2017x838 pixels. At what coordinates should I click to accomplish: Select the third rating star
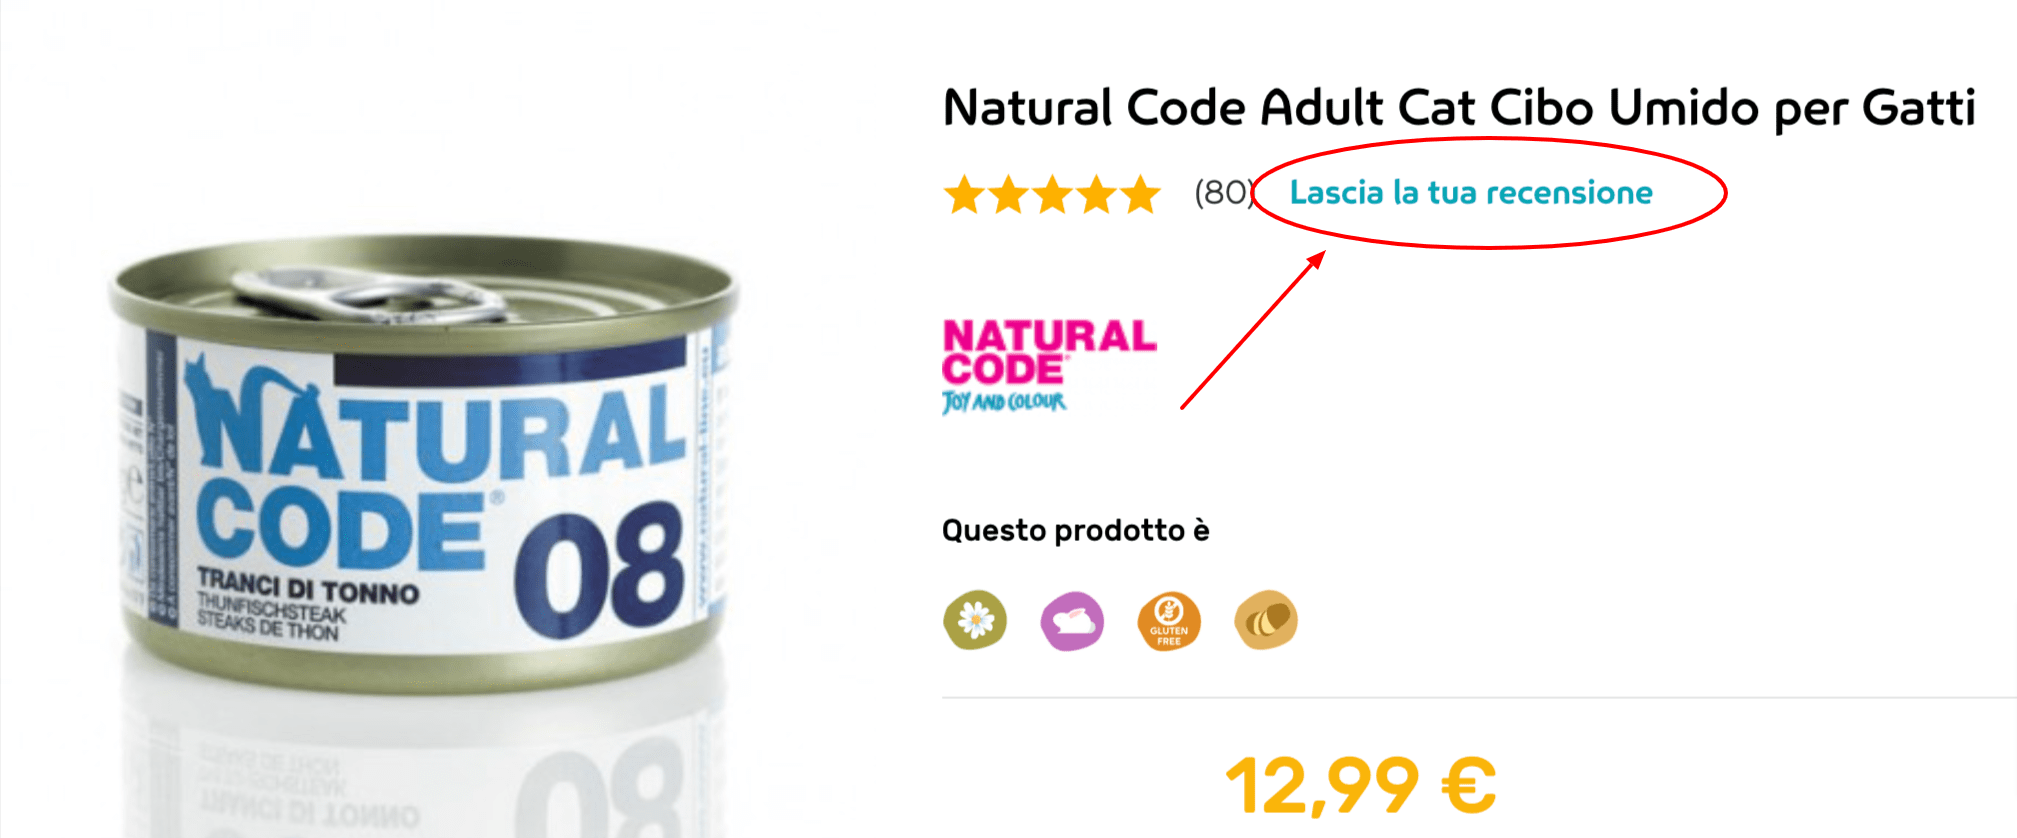[x=1053, y=194]
